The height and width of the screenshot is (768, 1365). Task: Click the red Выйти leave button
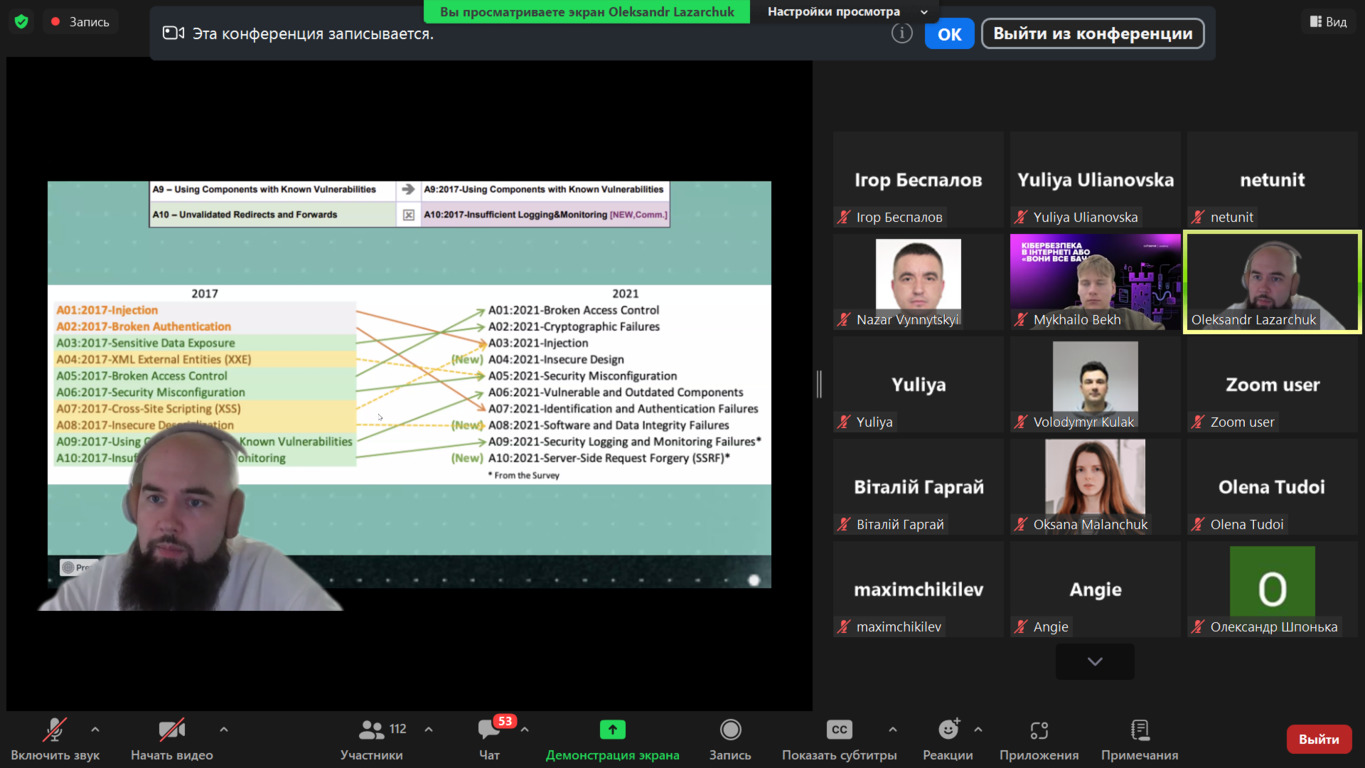(x=1318, y=739)
